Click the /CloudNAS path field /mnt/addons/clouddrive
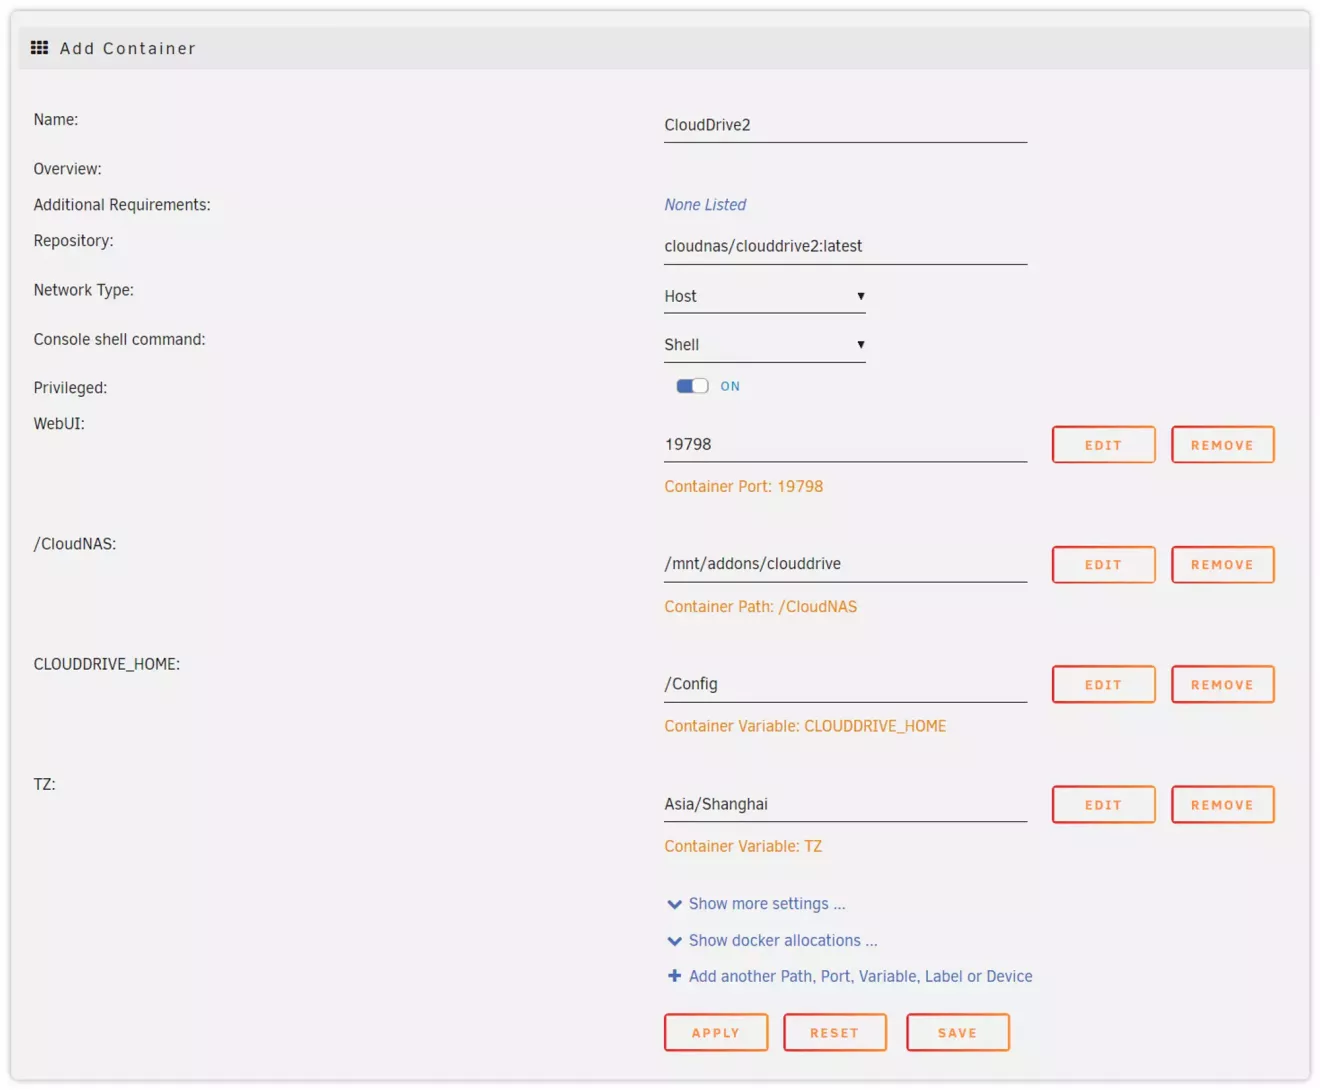 [845, 564]
